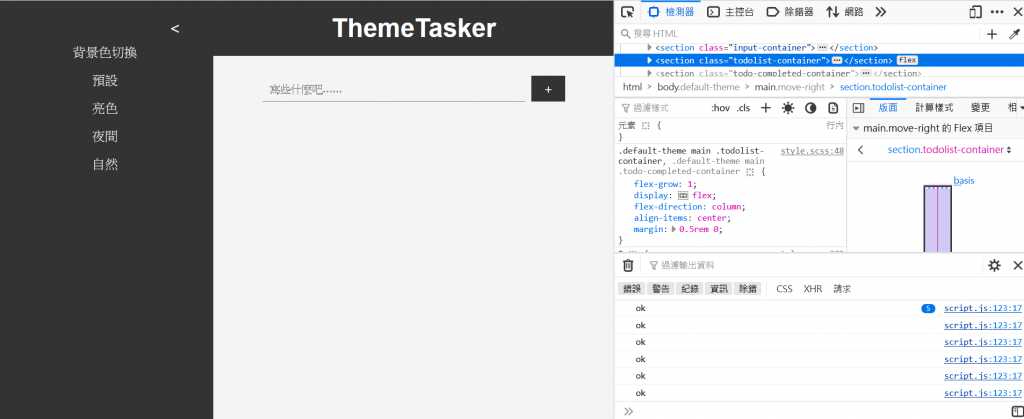Click the + add task button
This screenshot has width=1024, height=419.
[x=548, y=89]
